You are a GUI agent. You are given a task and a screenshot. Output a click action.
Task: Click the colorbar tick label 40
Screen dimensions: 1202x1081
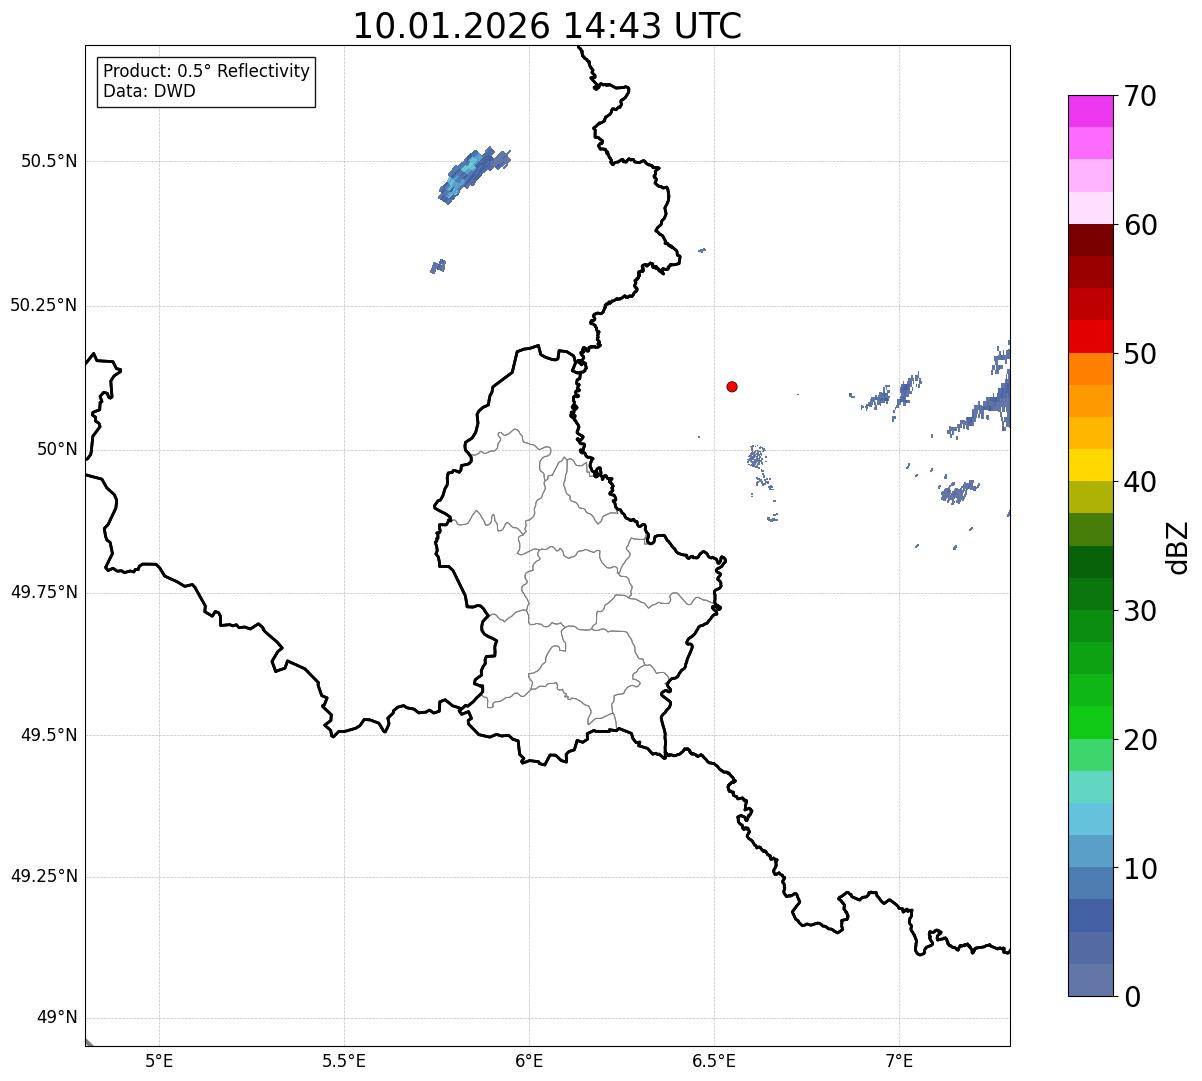tap(1140, 482)
